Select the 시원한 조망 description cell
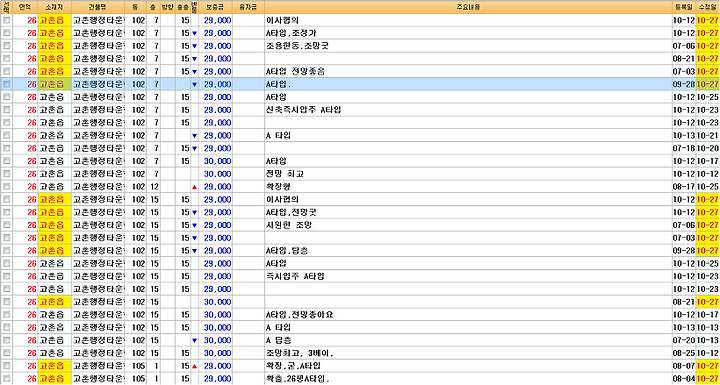 (468, 226)
